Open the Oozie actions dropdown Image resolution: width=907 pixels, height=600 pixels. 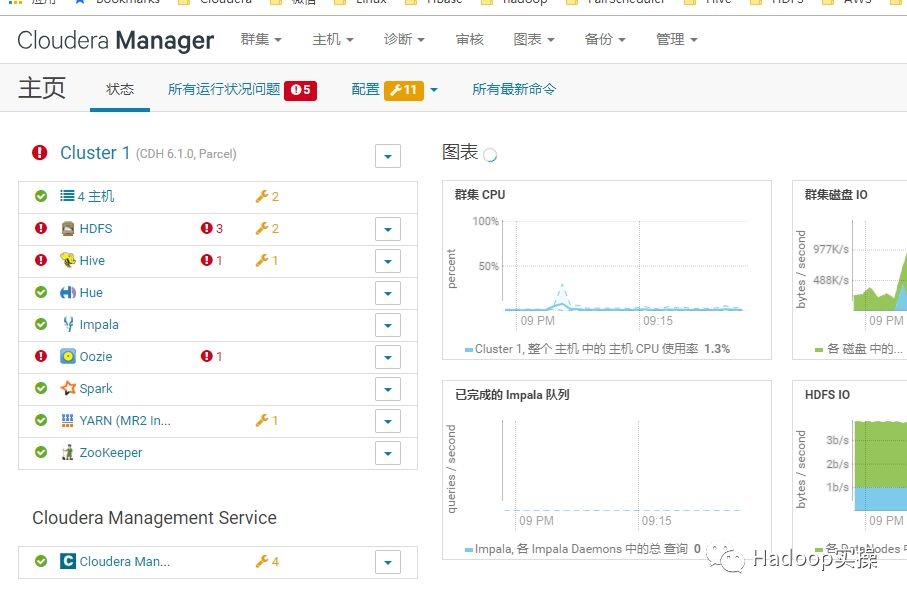[388, 357]
